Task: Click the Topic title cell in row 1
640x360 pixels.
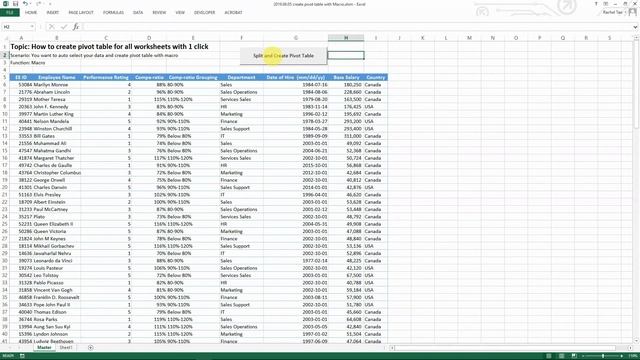Action: point(109,47)
